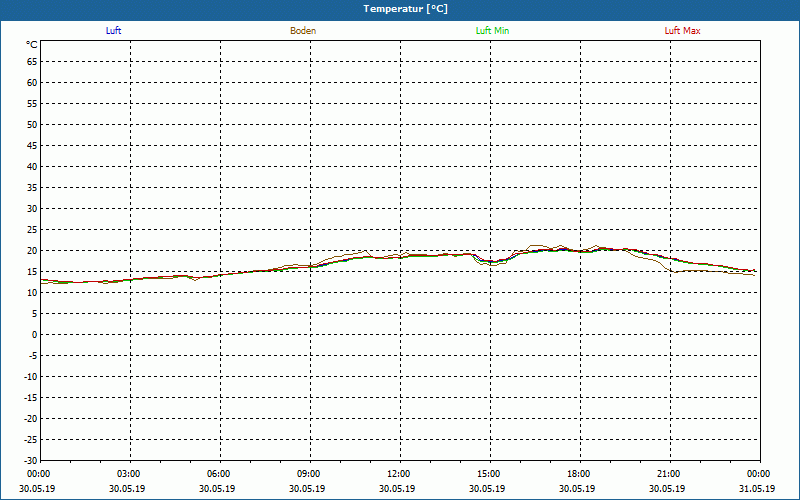Click the 15 y-axis label
Image resolution: width=800 pixels, height=500 pixels.
(x=32, y=272)
